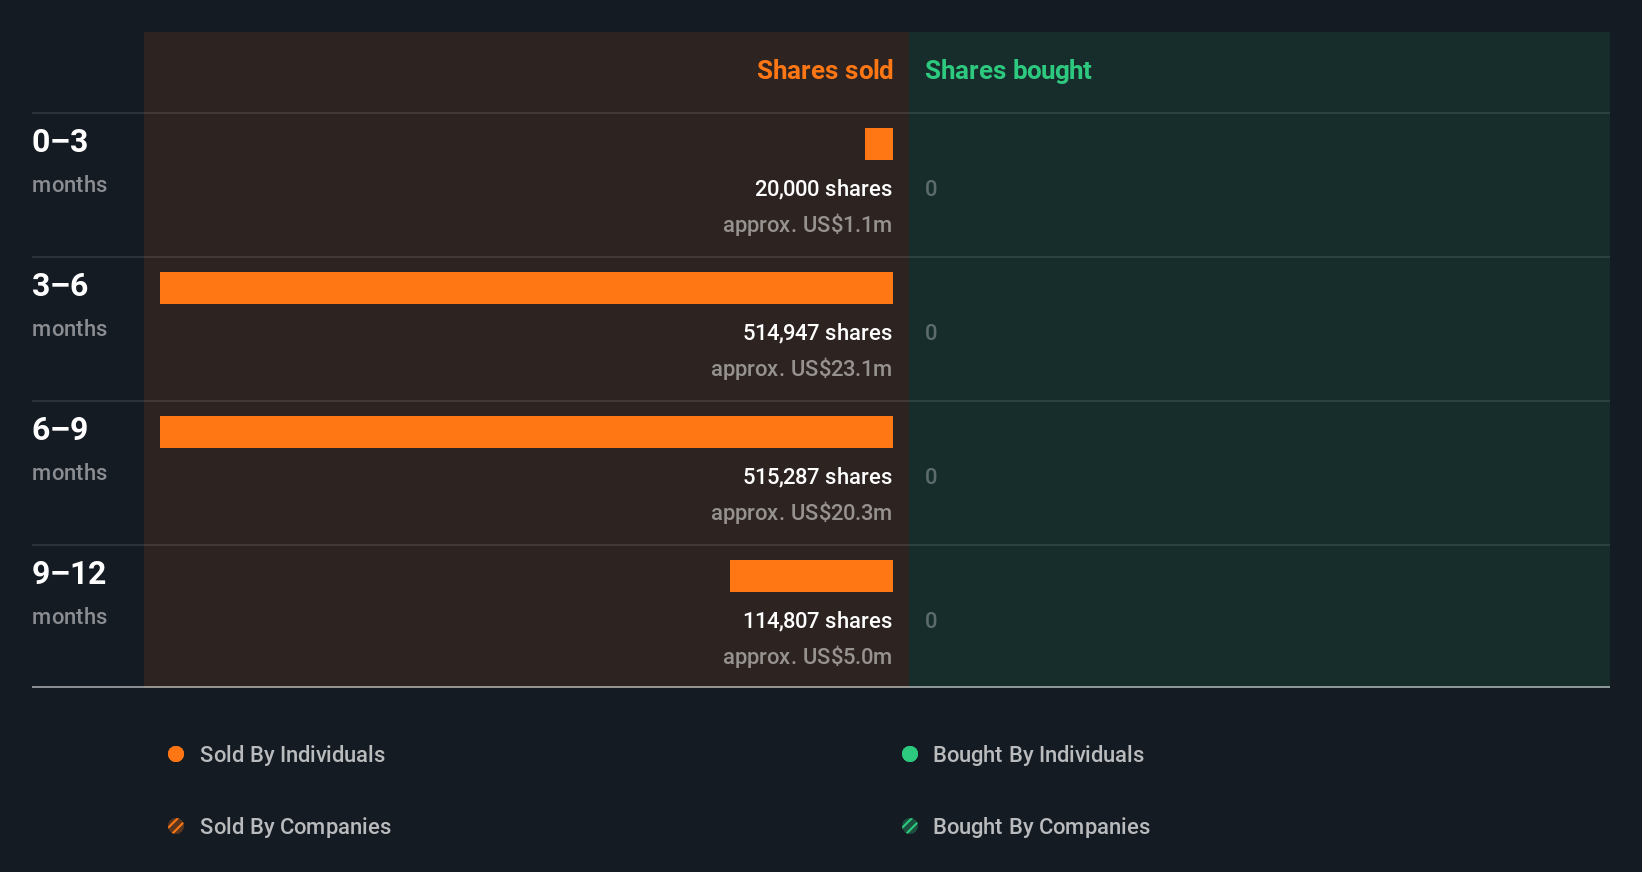Click the approx. US$20.3m value
This screenshot has height=872, width=1642.
coord(801,513)
